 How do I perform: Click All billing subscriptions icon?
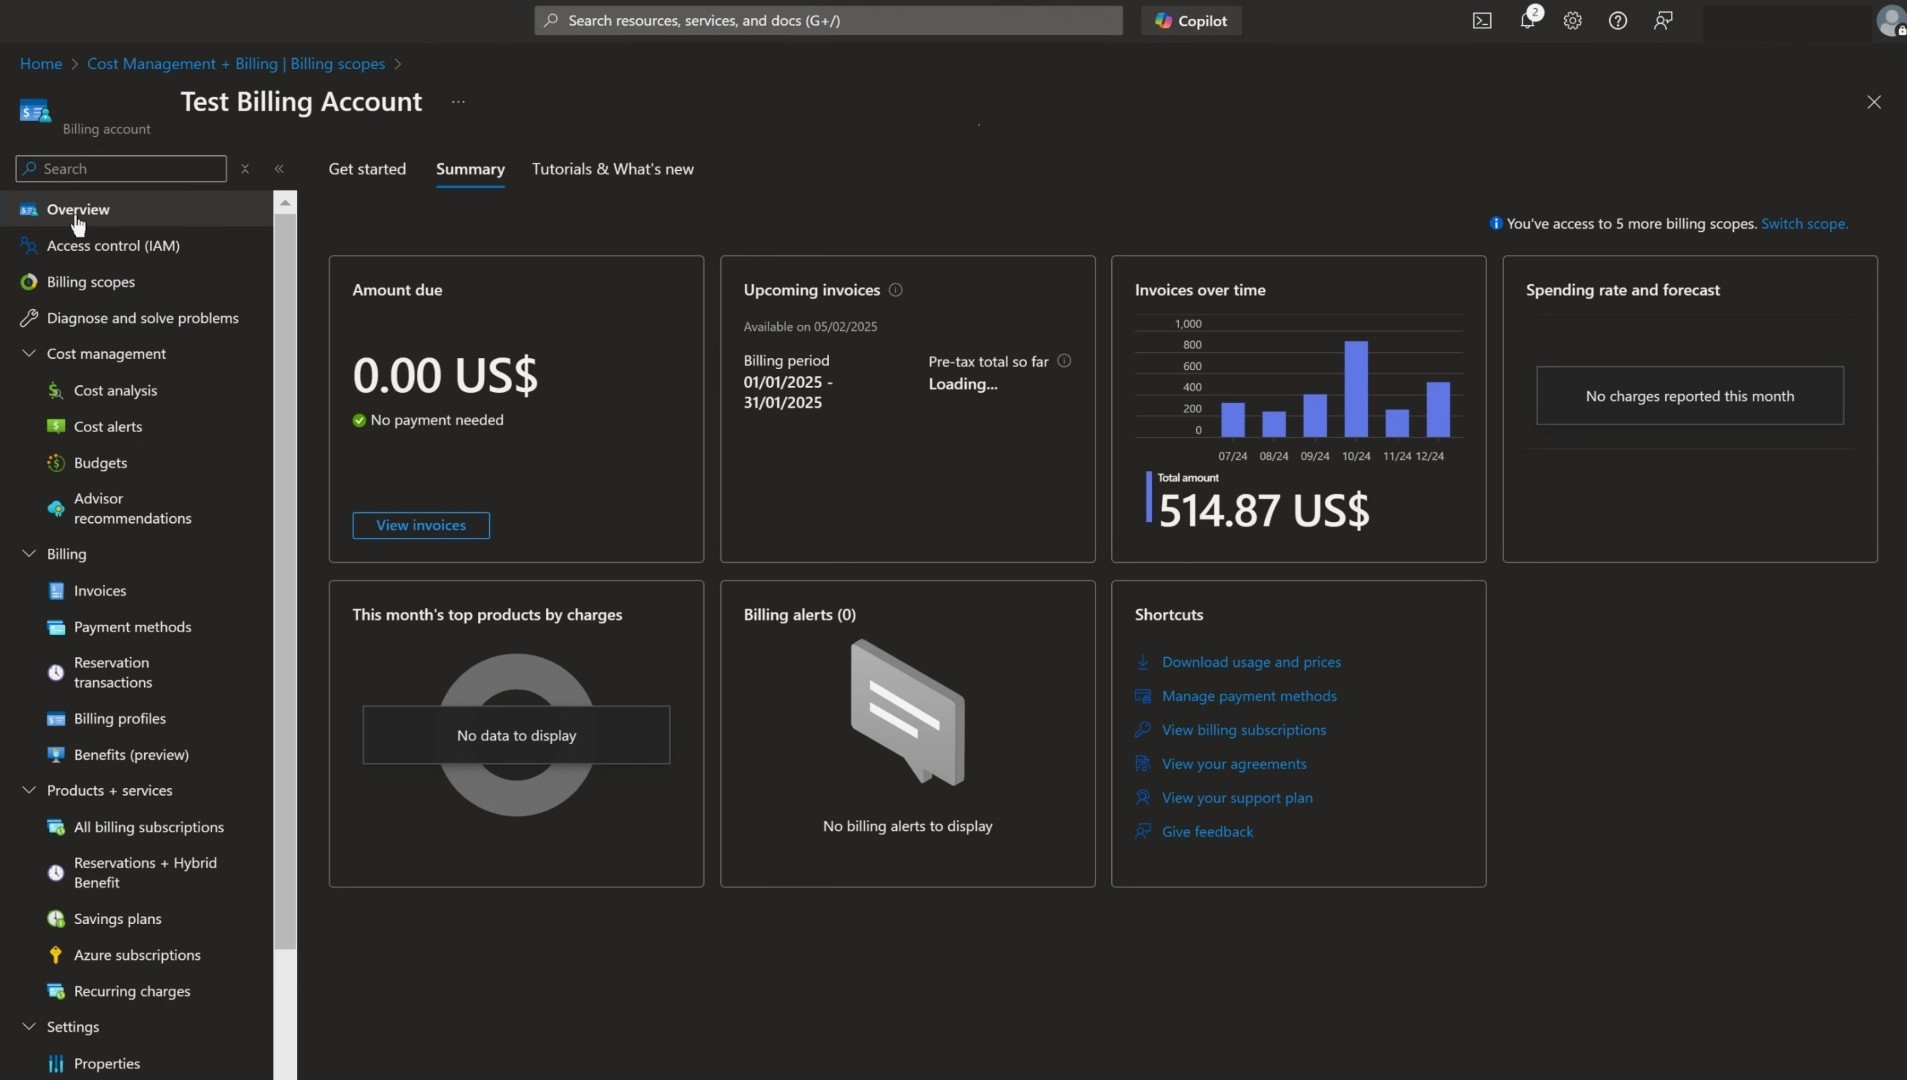(x=56, y=827)
